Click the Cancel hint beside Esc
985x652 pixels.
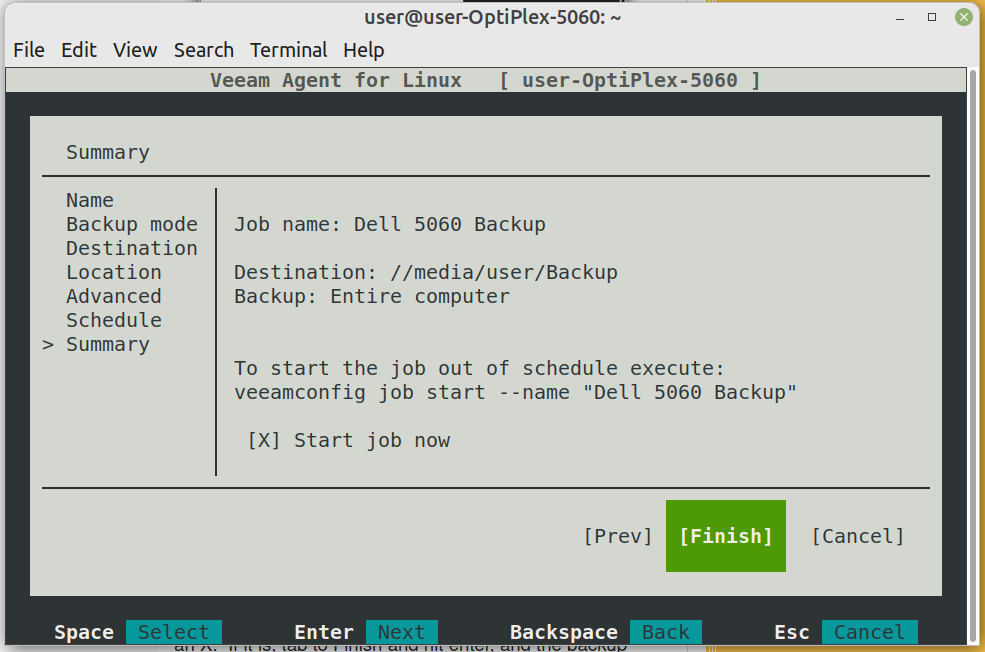[869, 632]
